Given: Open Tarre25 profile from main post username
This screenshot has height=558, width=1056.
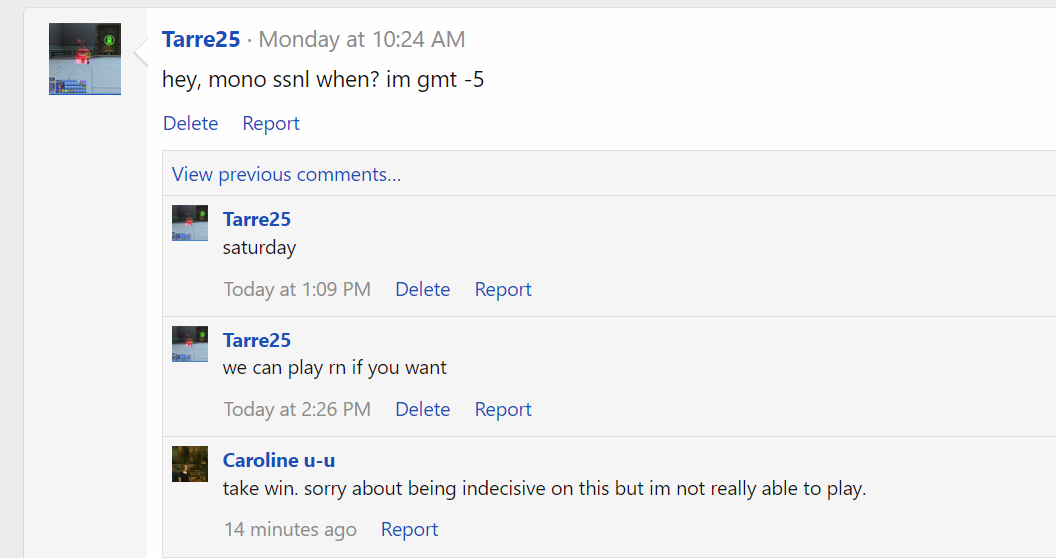Looking at the screenshot, I should coord(201,39).
